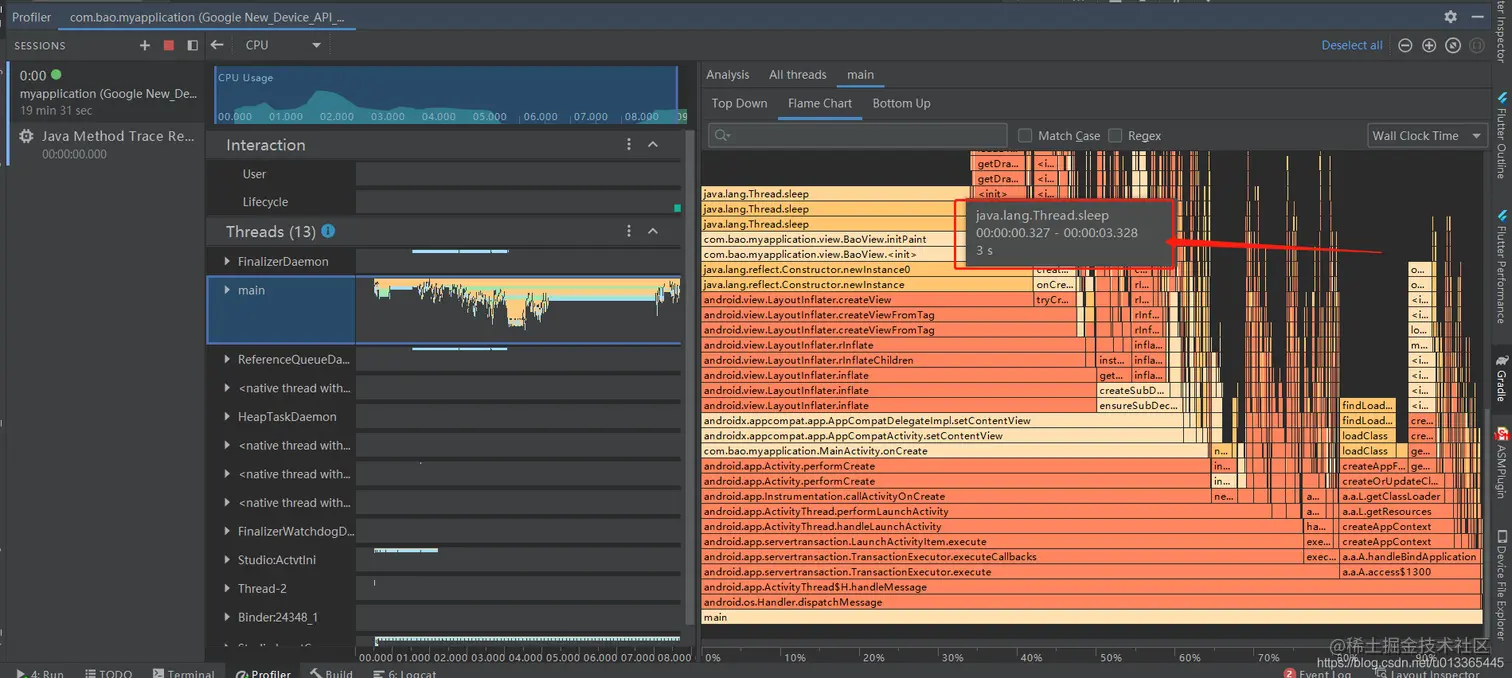
Task: Expand the Binder:24348_1 thread
Action: [227, 618]
